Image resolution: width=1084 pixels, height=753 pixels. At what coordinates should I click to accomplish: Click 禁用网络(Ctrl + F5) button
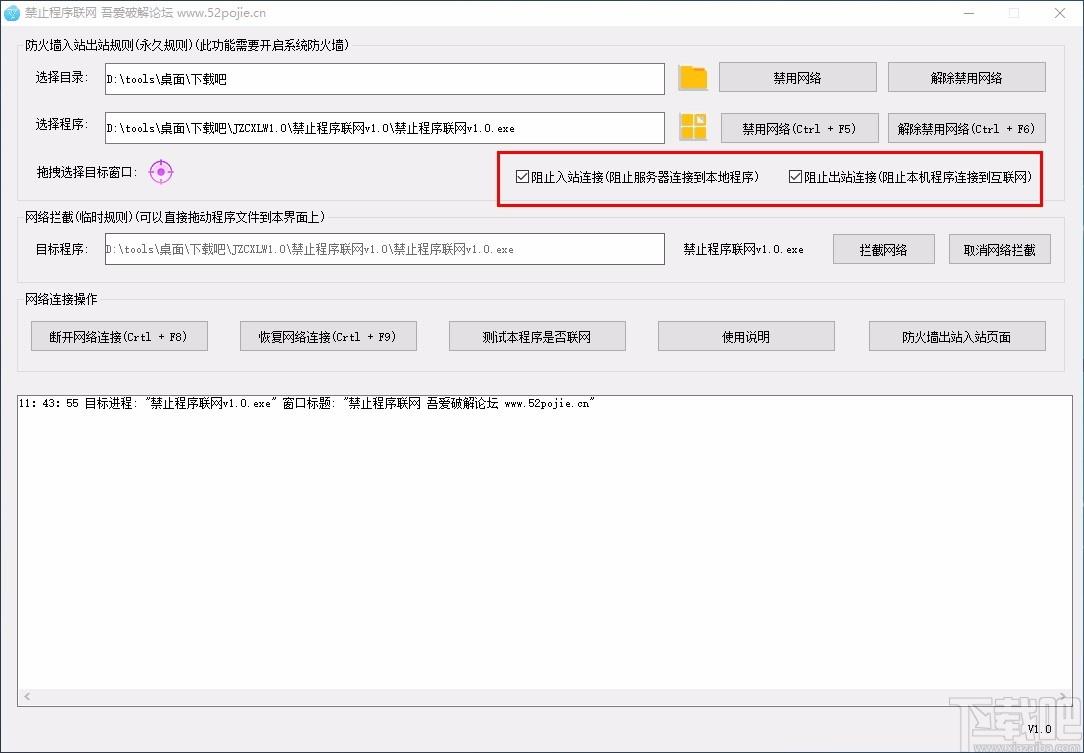[x=799, y=128]
